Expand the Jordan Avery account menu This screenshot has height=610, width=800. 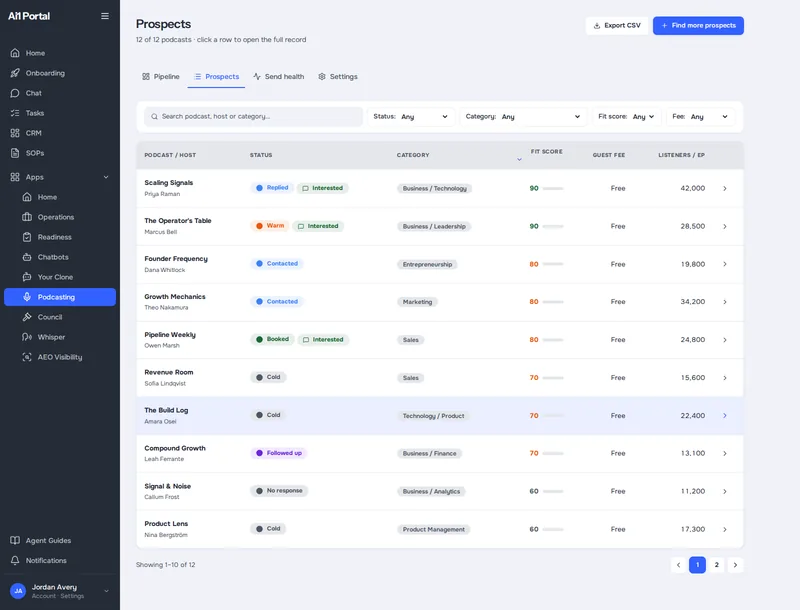(106, 591)
